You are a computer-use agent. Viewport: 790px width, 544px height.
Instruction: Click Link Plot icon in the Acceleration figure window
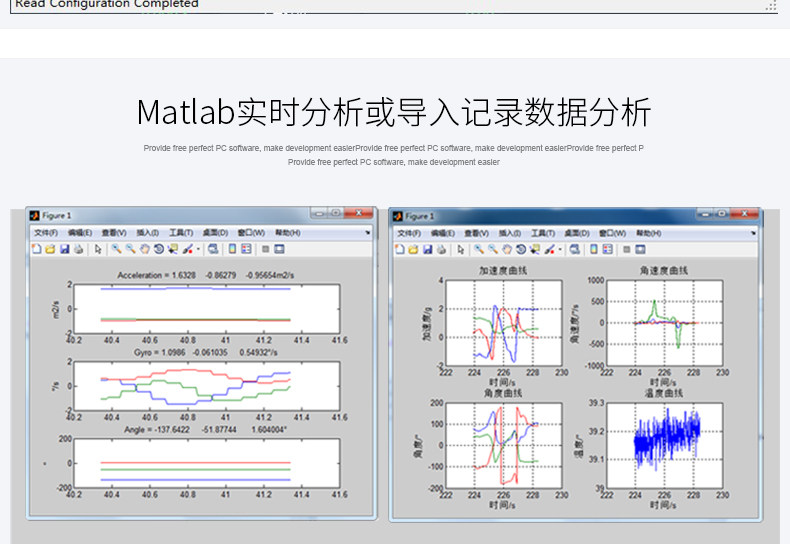213,249
